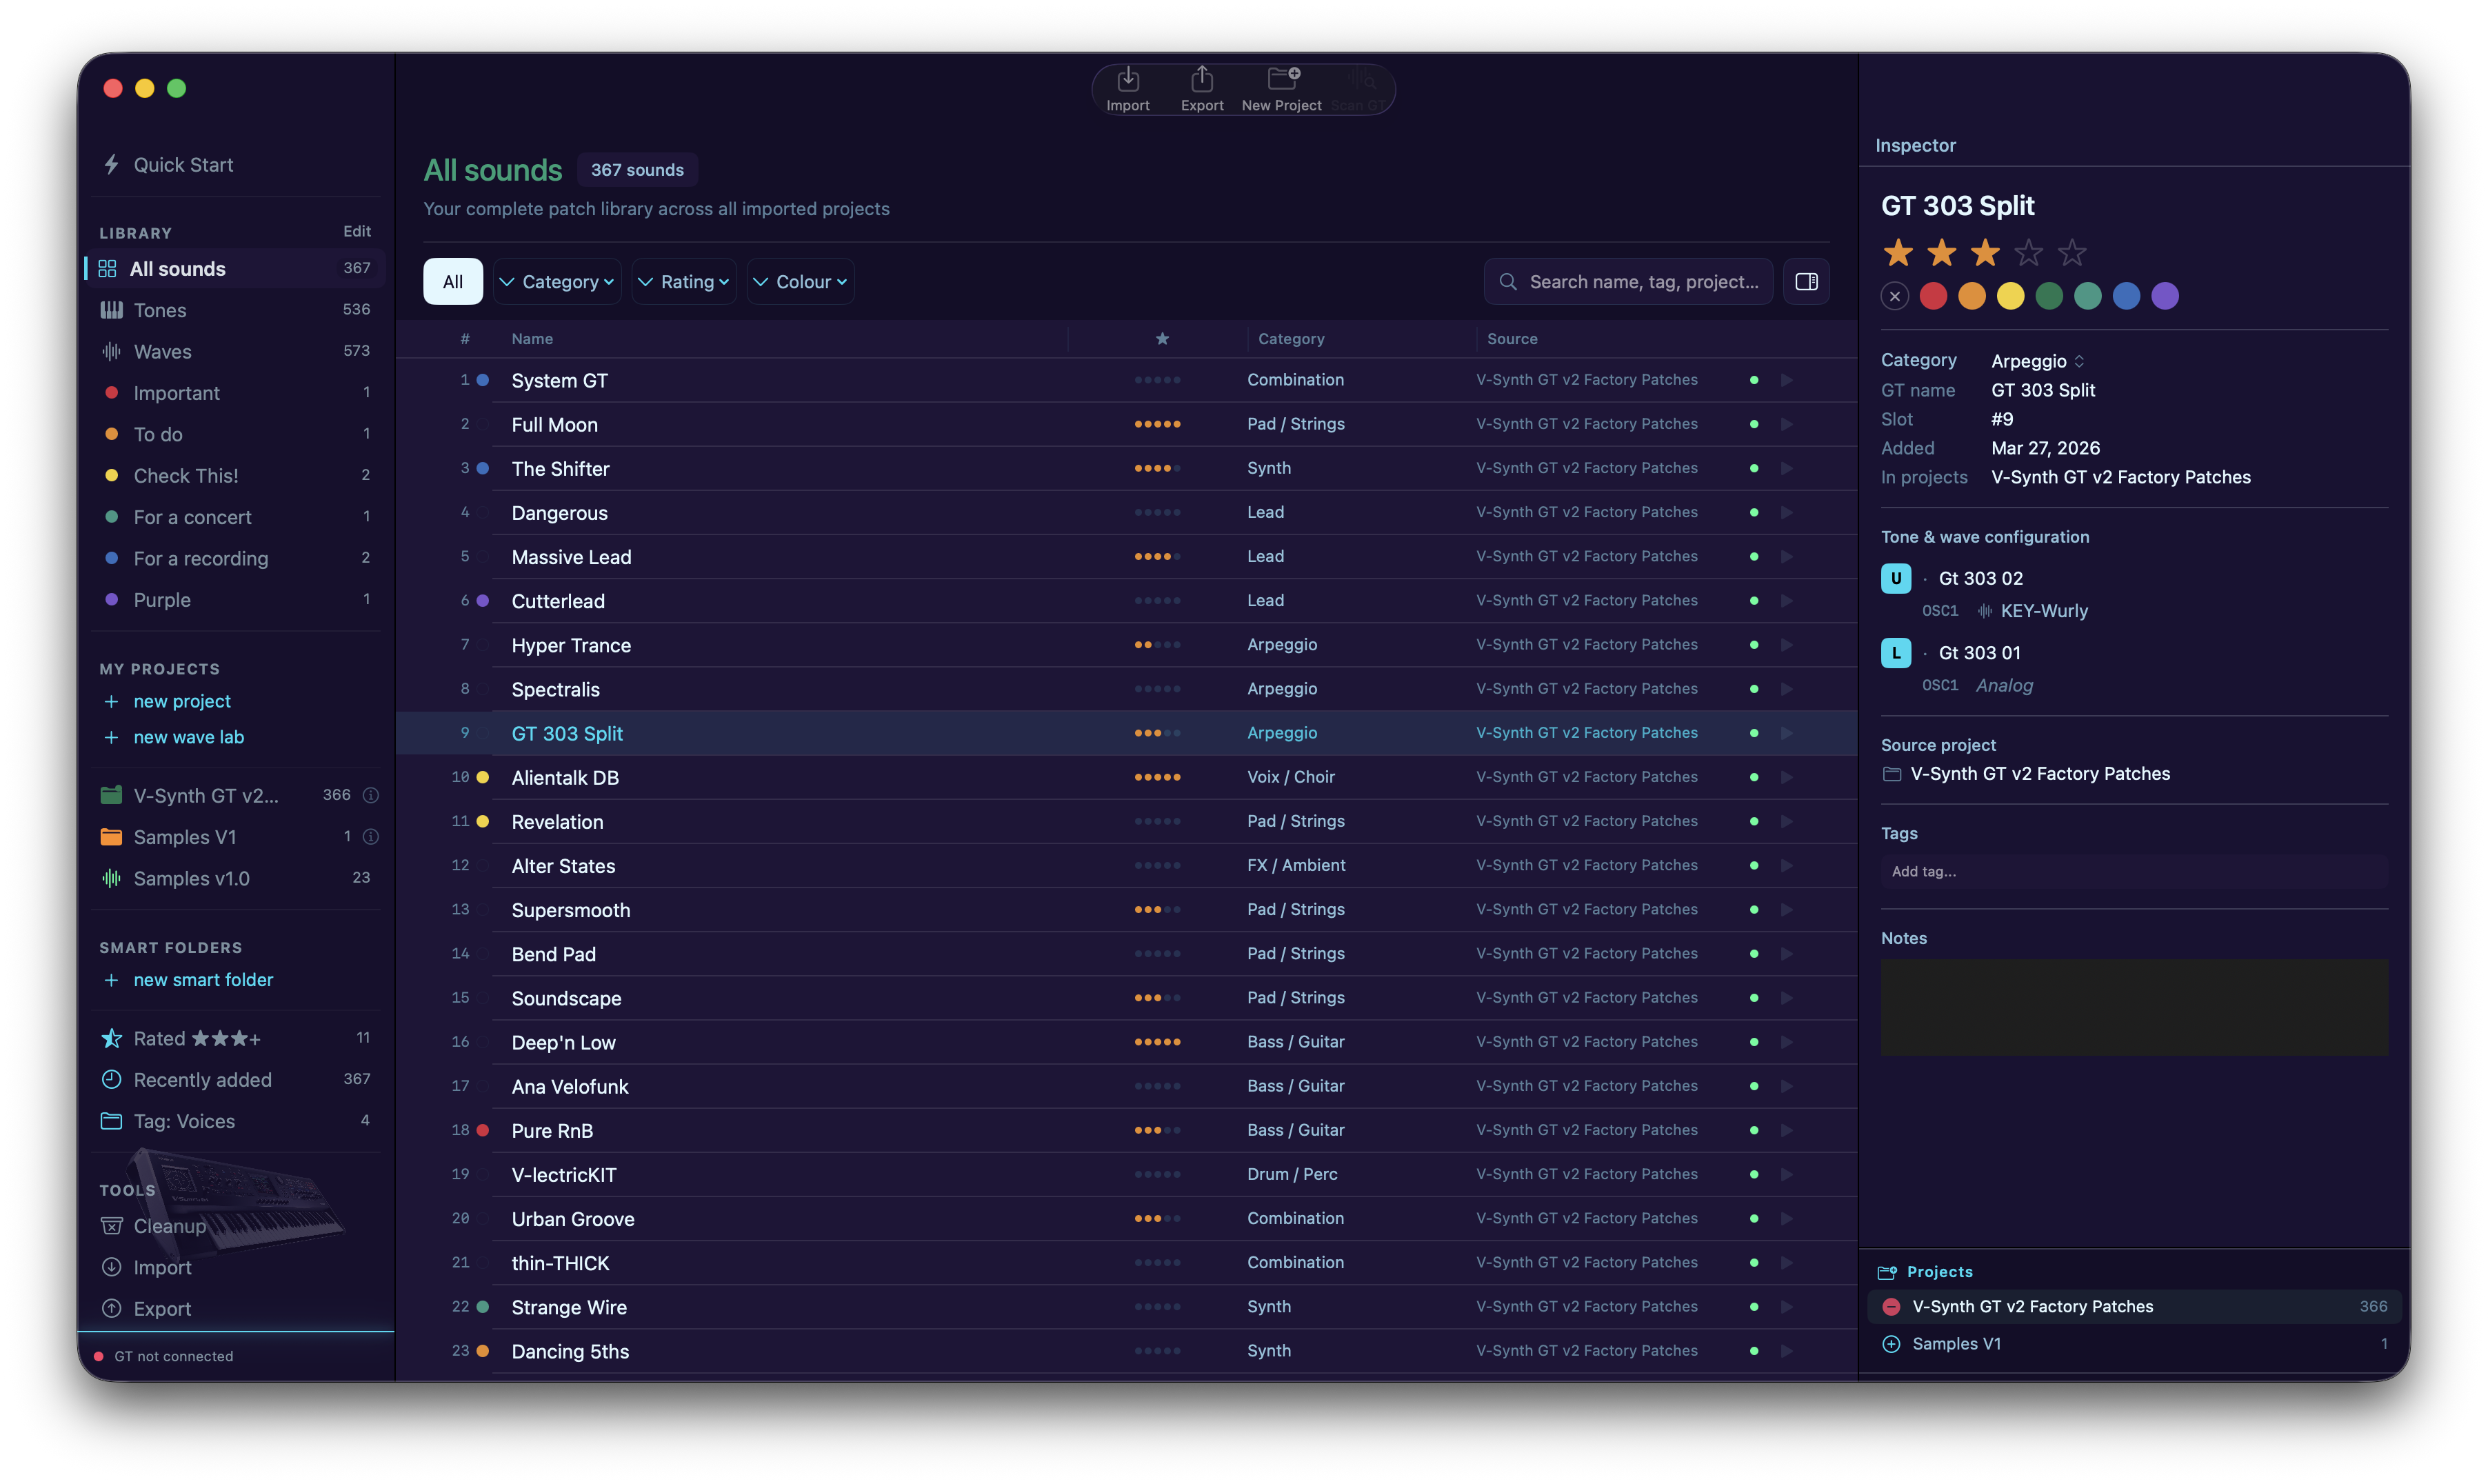Click the Tag: Voices folder icon

112,1121
